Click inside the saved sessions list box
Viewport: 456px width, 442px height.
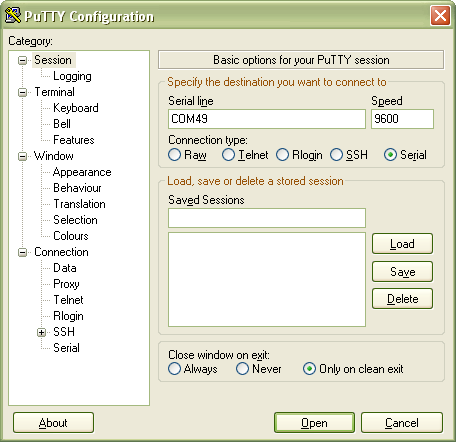point(267,279)
